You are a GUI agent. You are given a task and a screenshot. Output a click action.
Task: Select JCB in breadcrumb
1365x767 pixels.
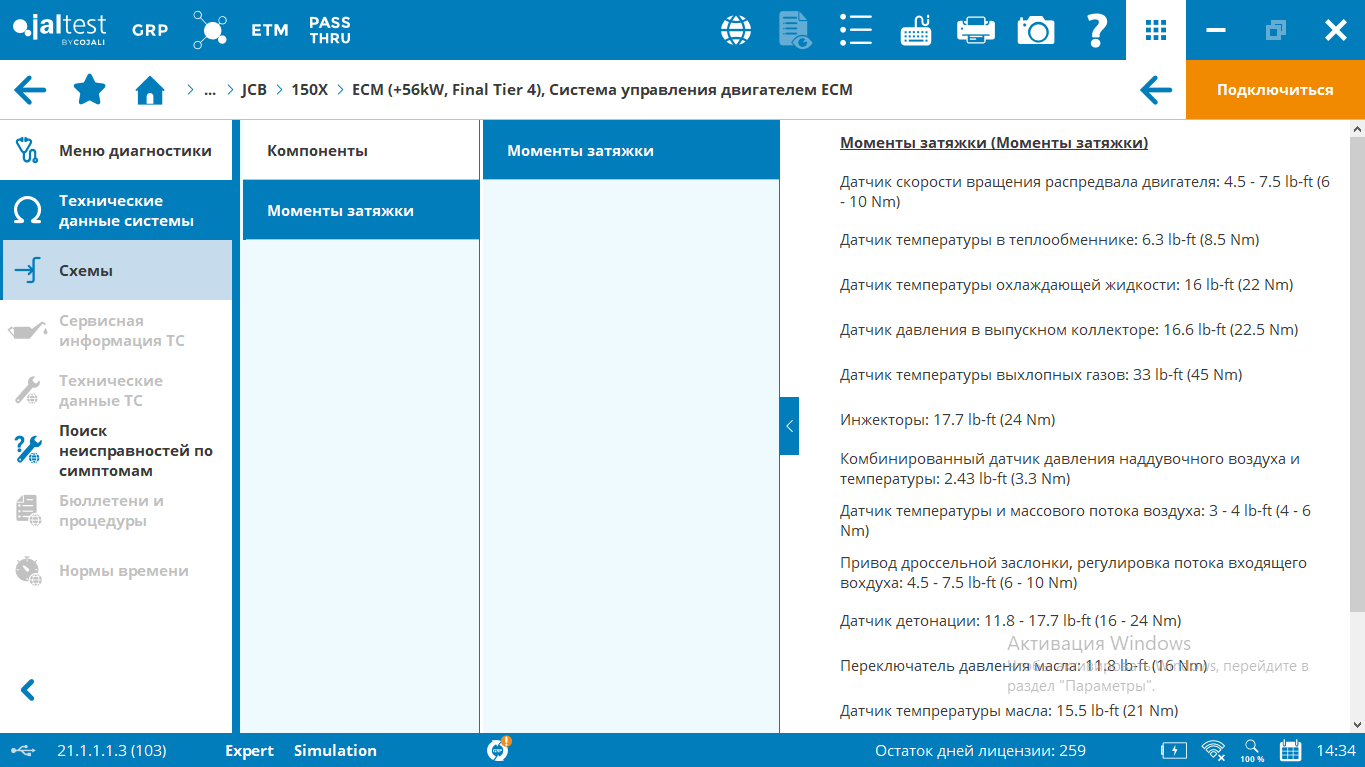pos(254,90)
